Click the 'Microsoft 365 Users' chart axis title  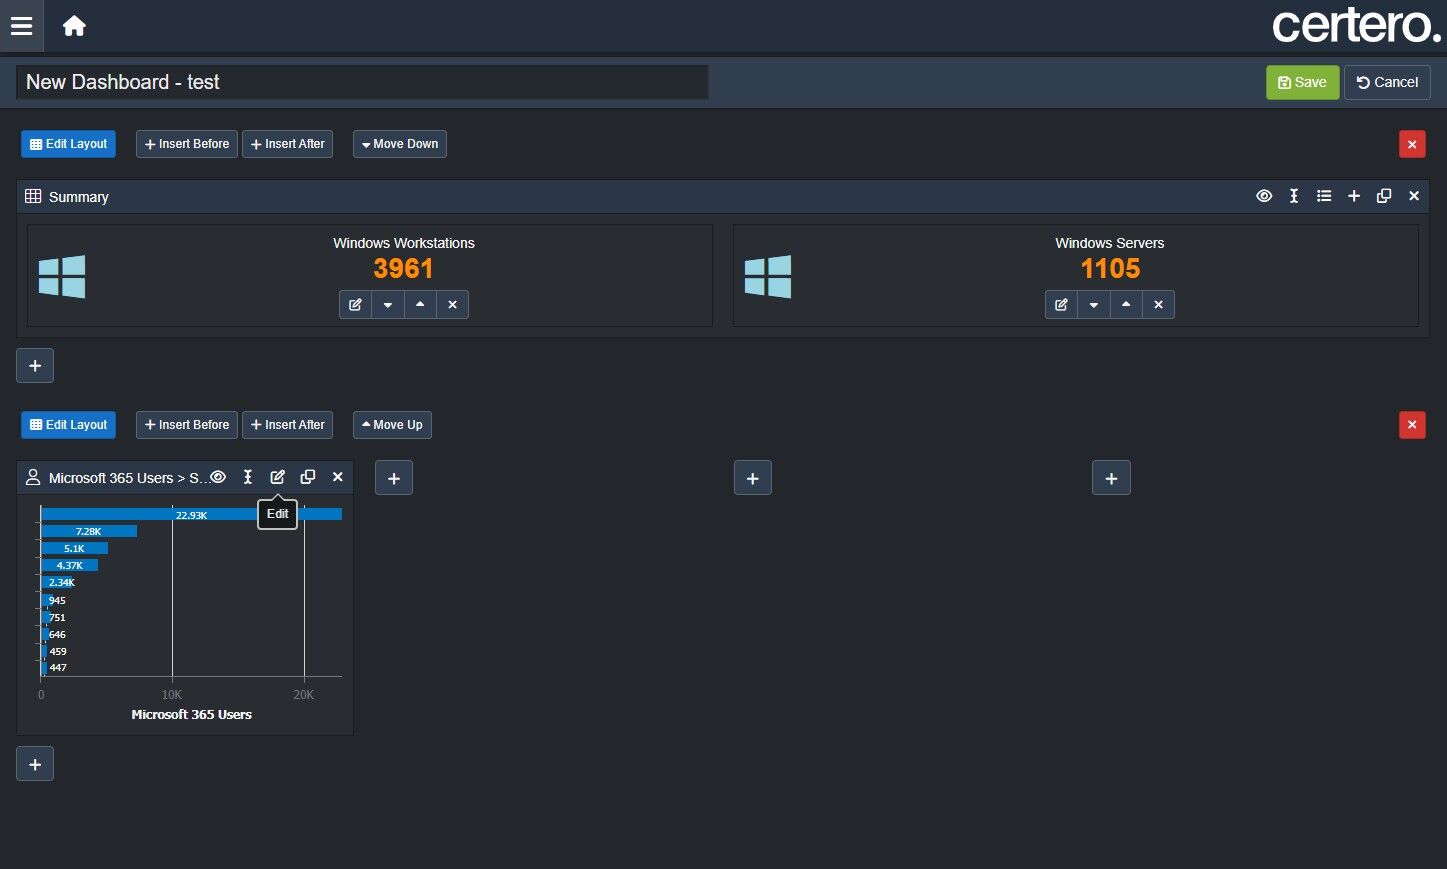pyautogui.click(x=191, y=714)
